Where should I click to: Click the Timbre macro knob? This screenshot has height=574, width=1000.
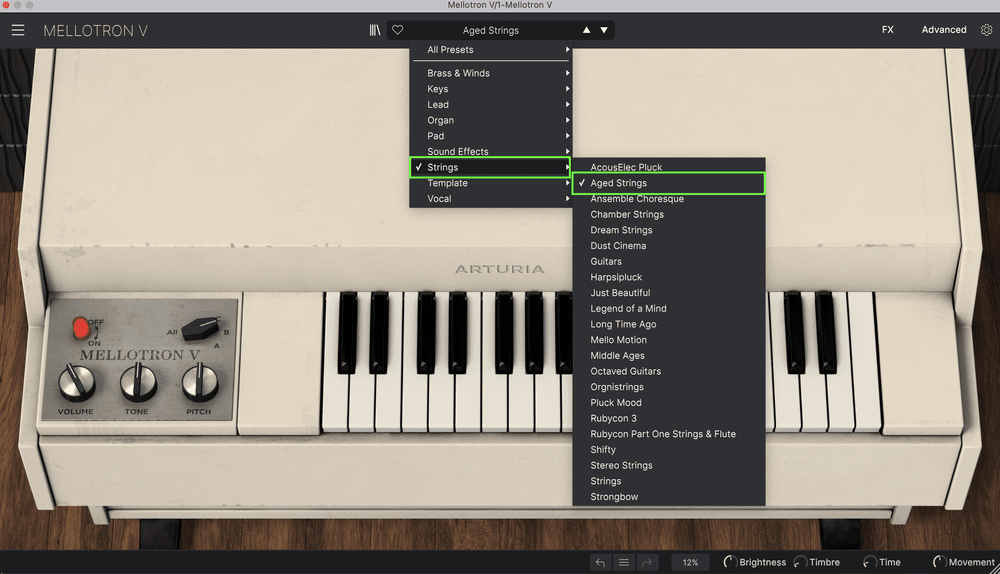(800, 562)
